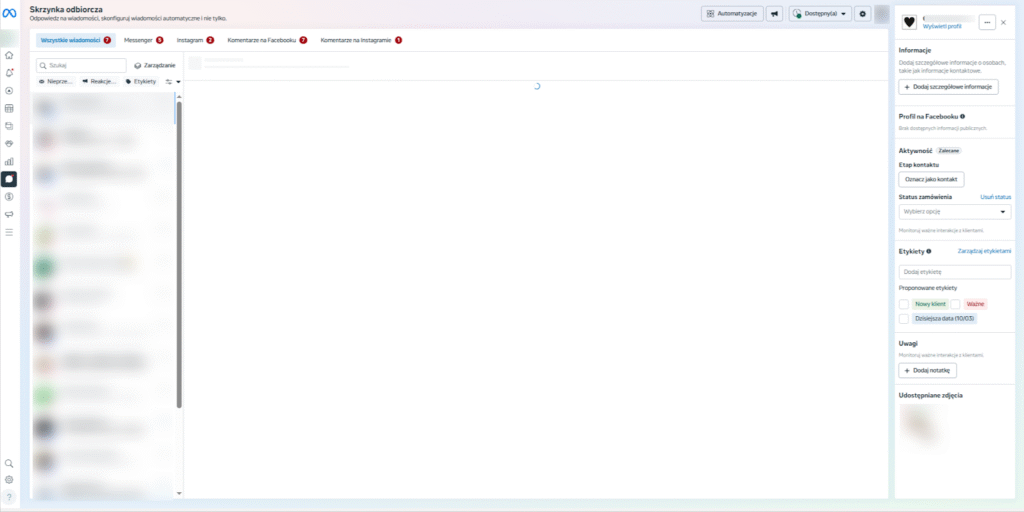Click the heart profile avatar
The width and height of the screenshot is (1024, 512).
(908, 22)
